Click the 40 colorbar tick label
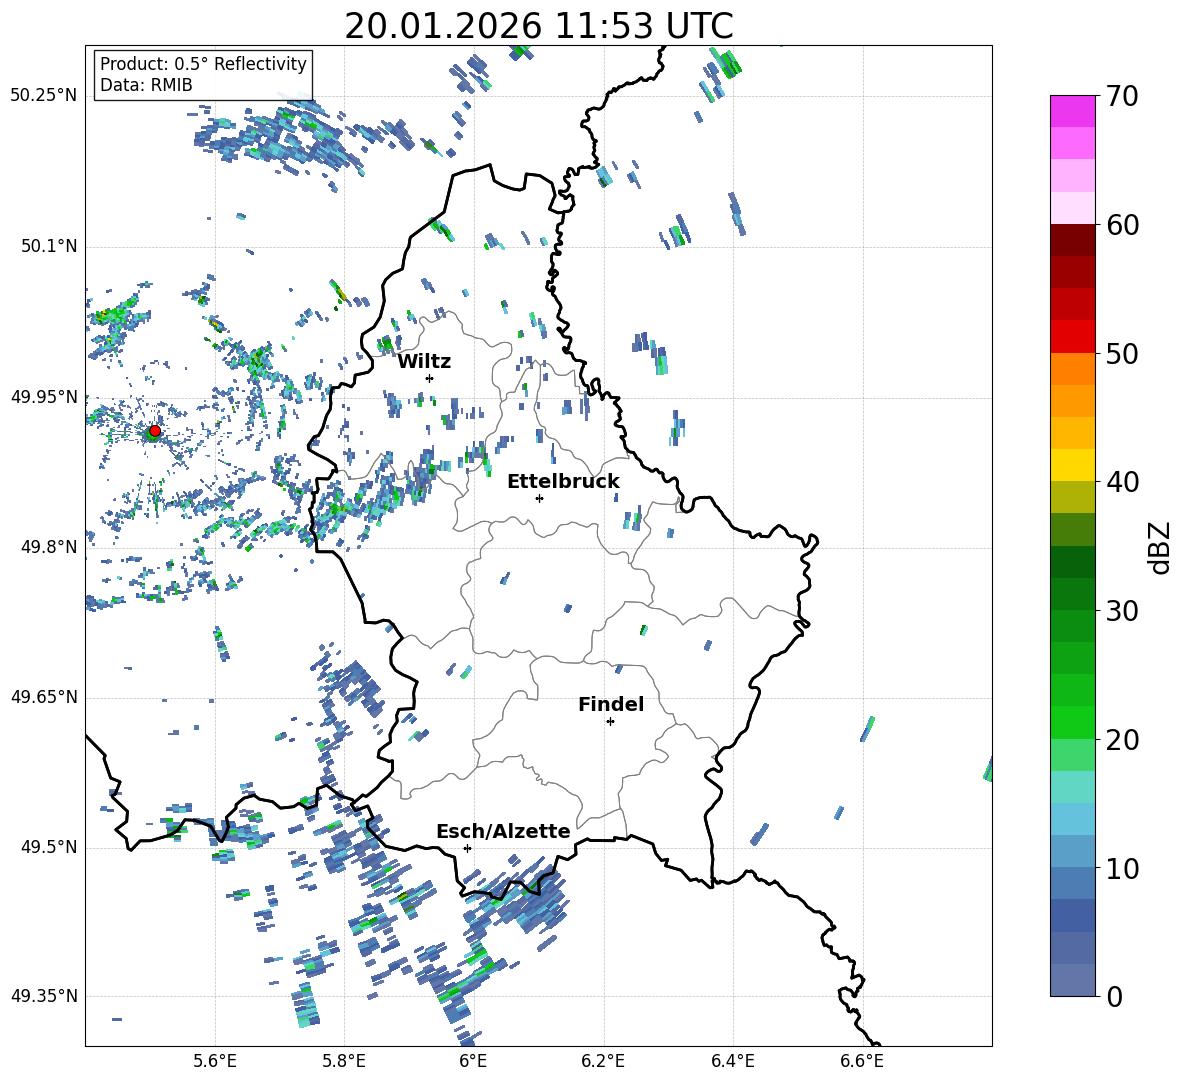The image size is (1184, 1081). coord(1122,482)
